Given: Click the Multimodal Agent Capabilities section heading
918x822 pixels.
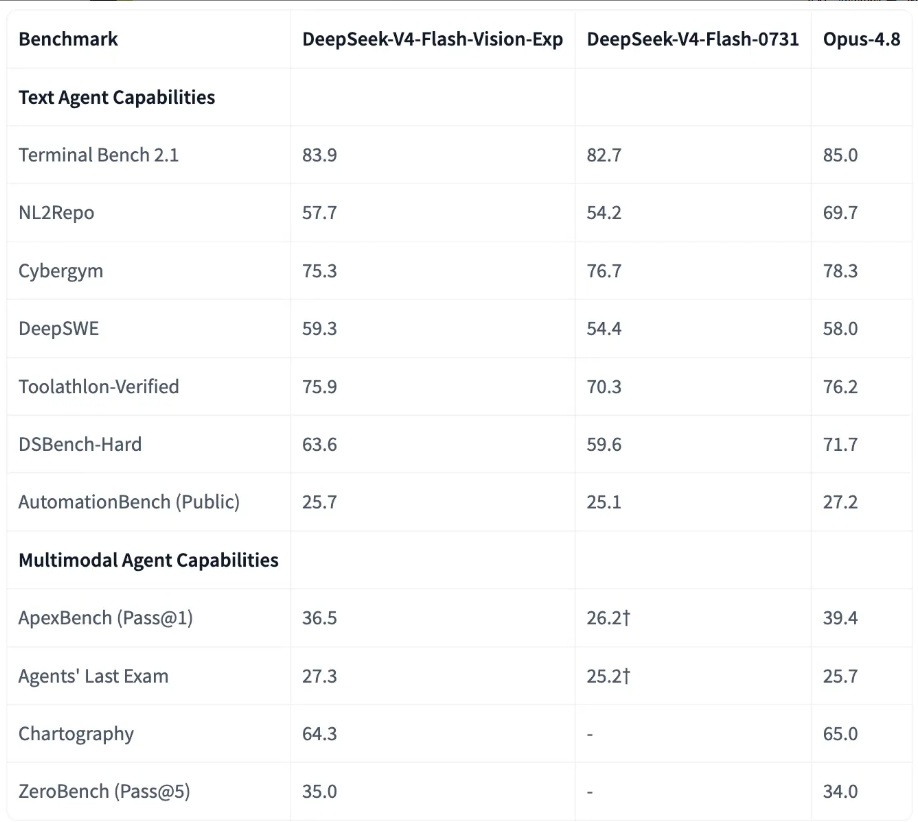Looking at the screenshot, I should point(149,560).
